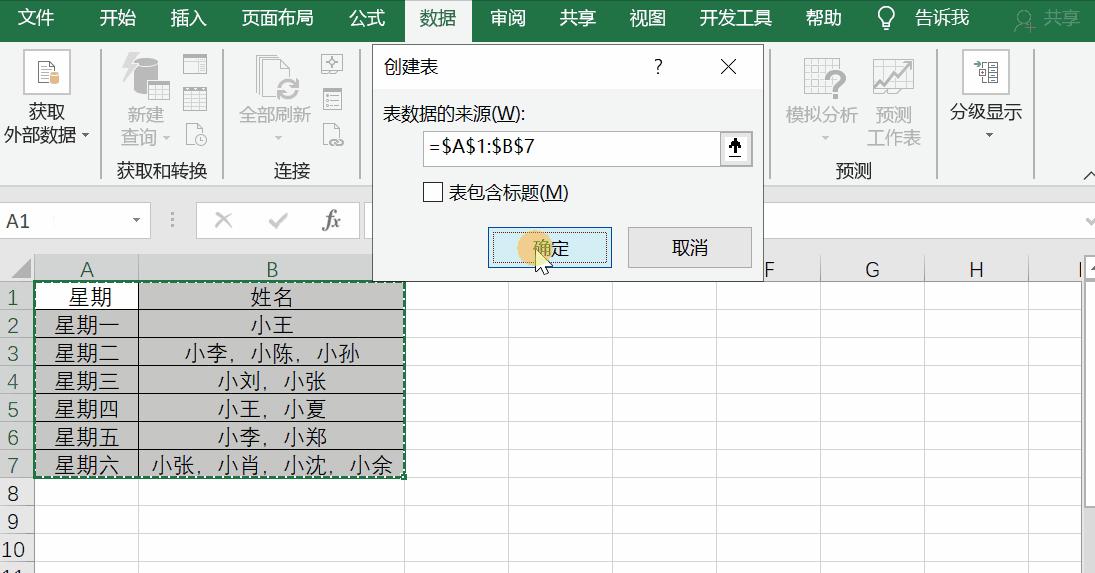The height and width of the screenshot is (573, 1095).
Task: Expand the 获取外部数据 dropdown arrow
Action: pyautogui.click(x=86, y=135)
